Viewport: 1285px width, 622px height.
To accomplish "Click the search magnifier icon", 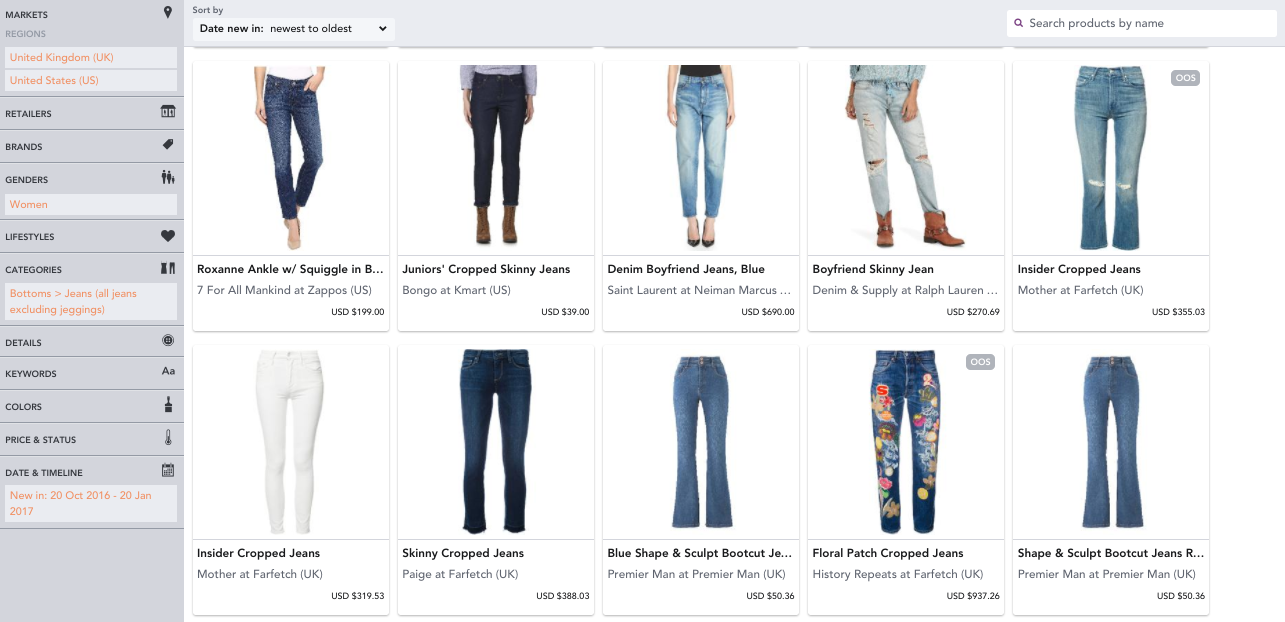I will [1018, 23].
